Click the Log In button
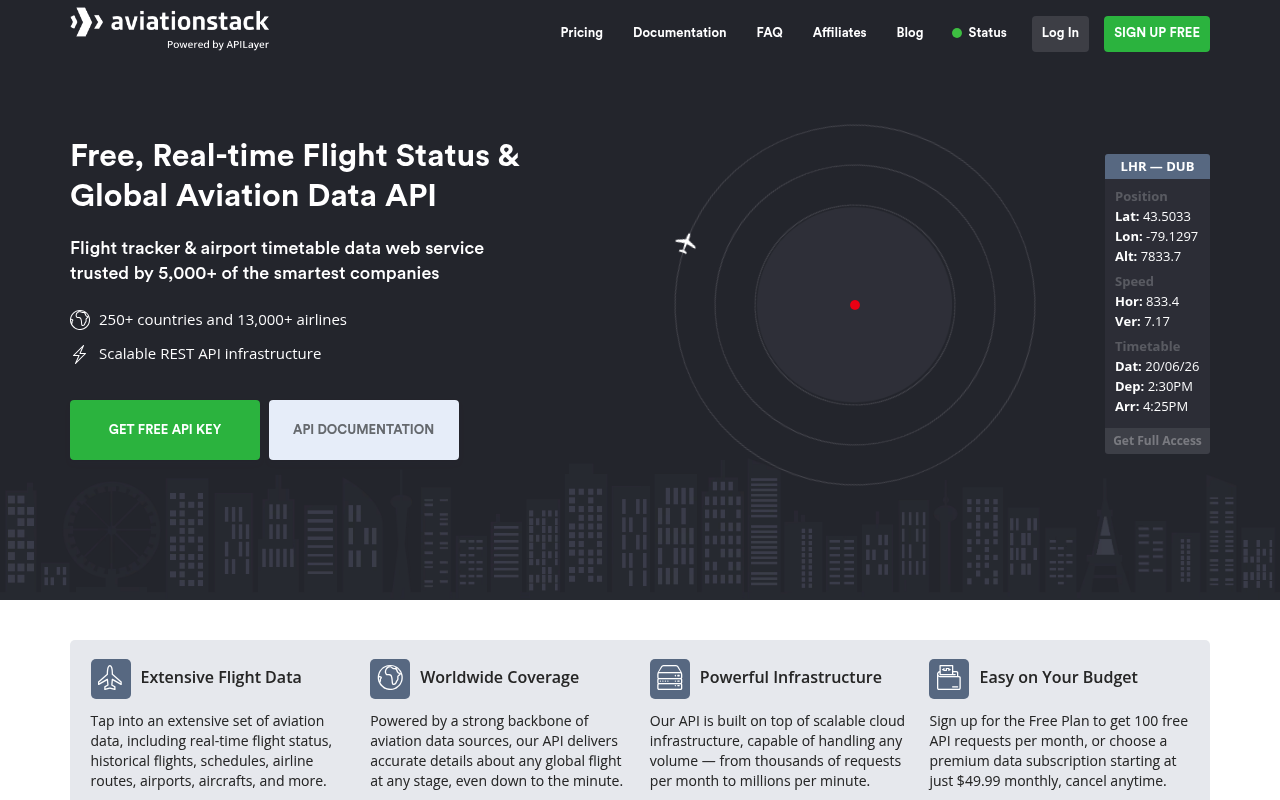1280x800 pixels. [1060, 34]
